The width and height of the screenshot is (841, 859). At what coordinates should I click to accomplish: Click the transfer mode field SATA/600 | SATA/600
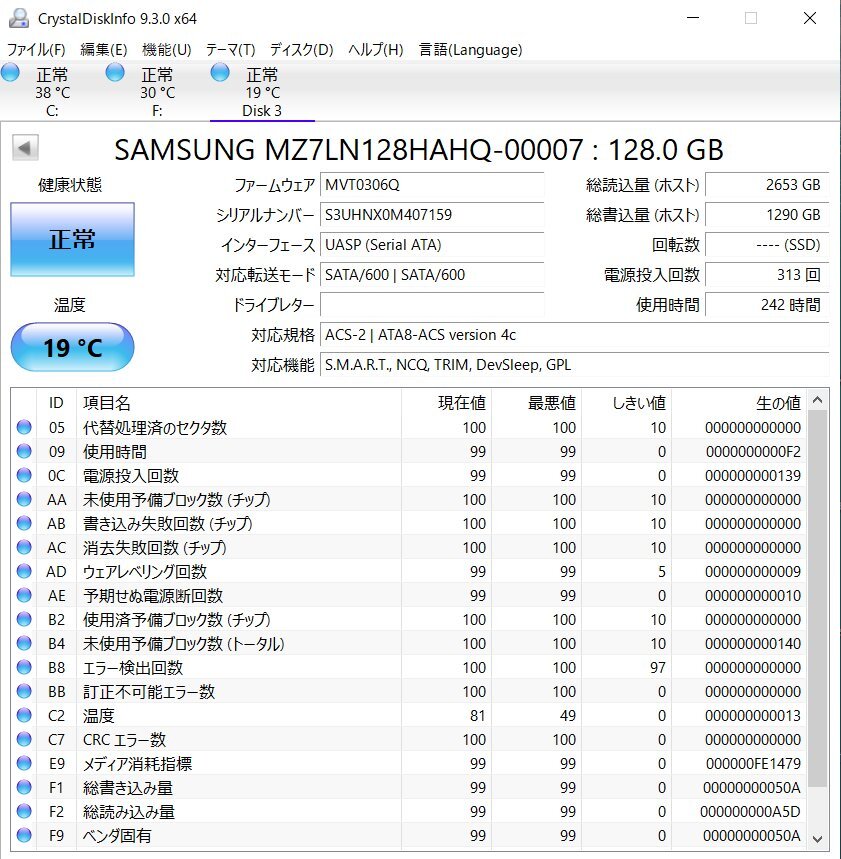click(432, 274)
